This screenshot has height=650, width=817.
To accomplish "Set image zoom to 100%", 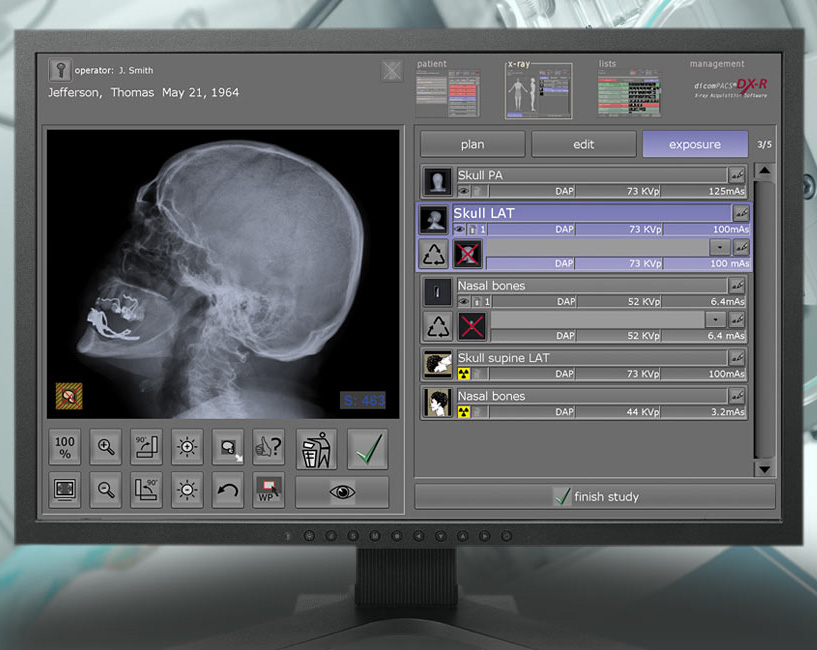I will [x=66, y=447].
